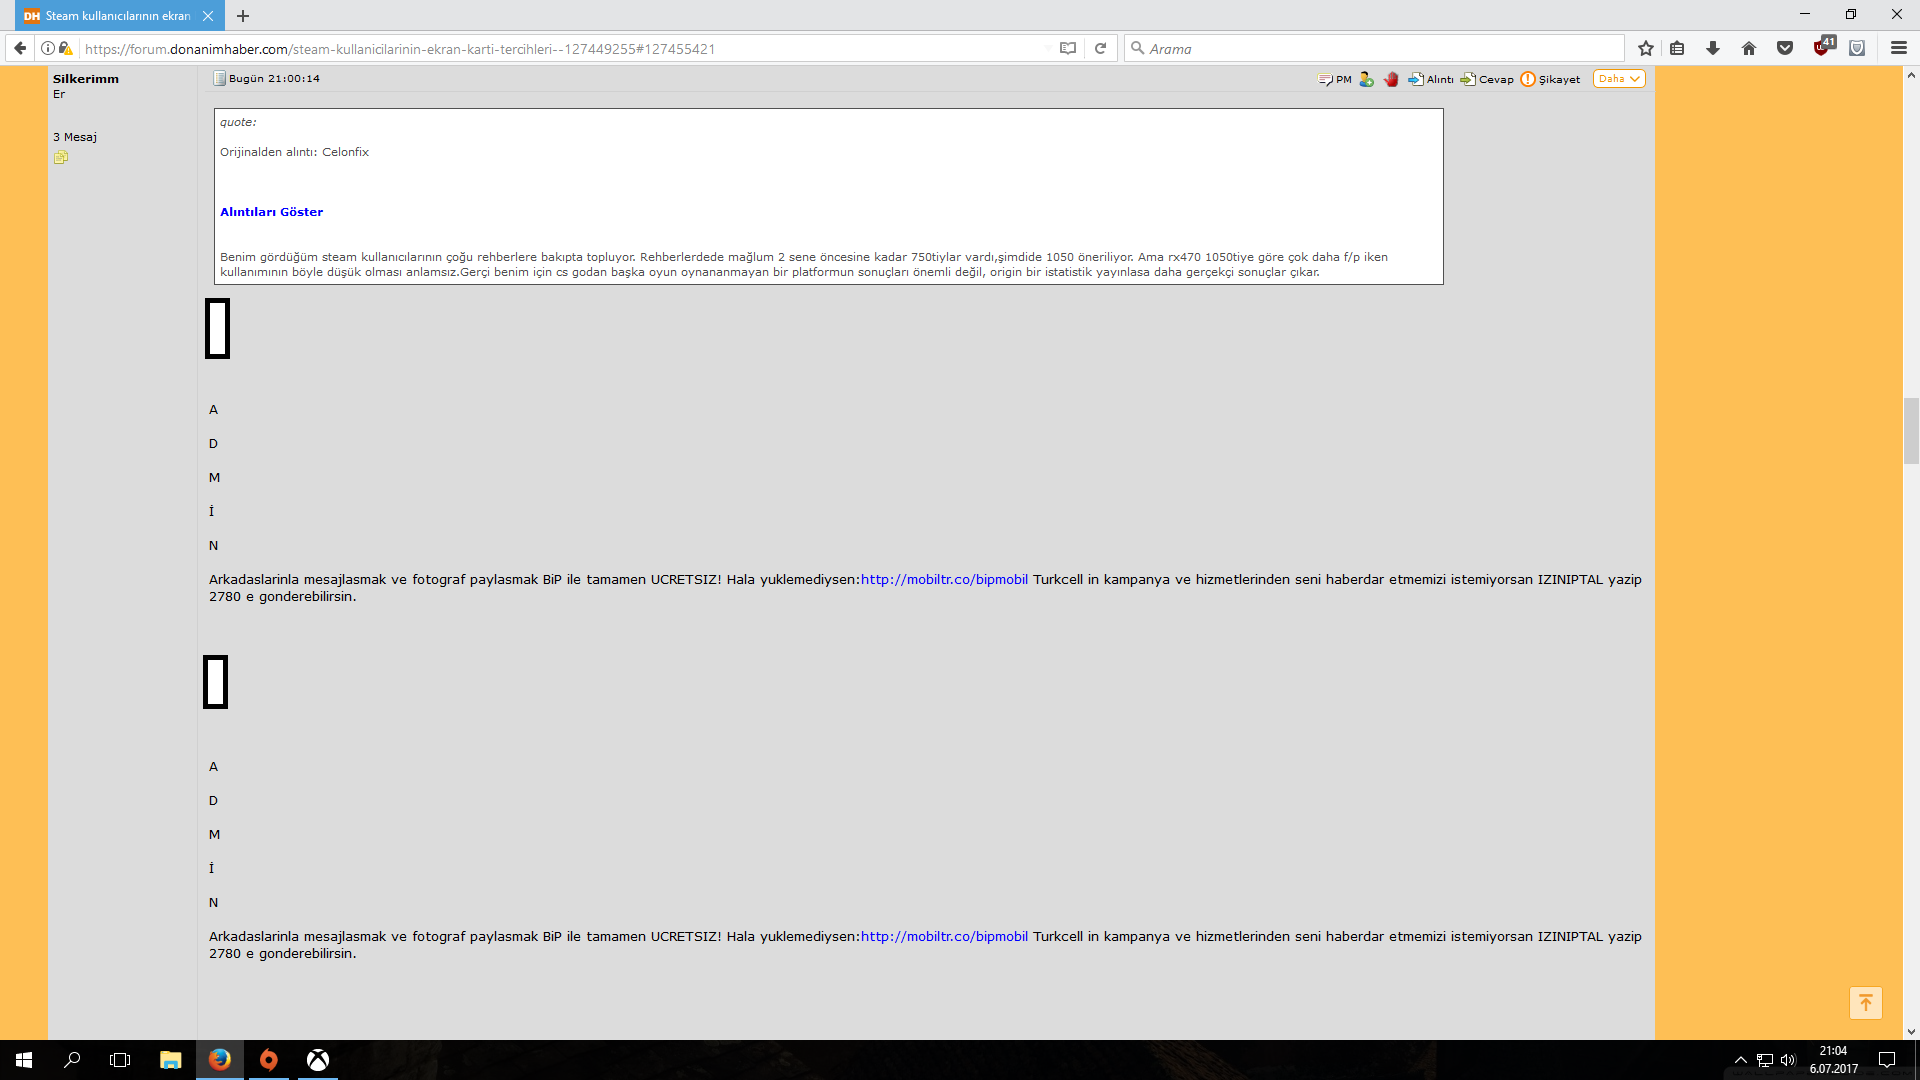This screenshot has width=1920, height=1080.
Task: Show site information via the info icon
Action: [x=48, y=48]
